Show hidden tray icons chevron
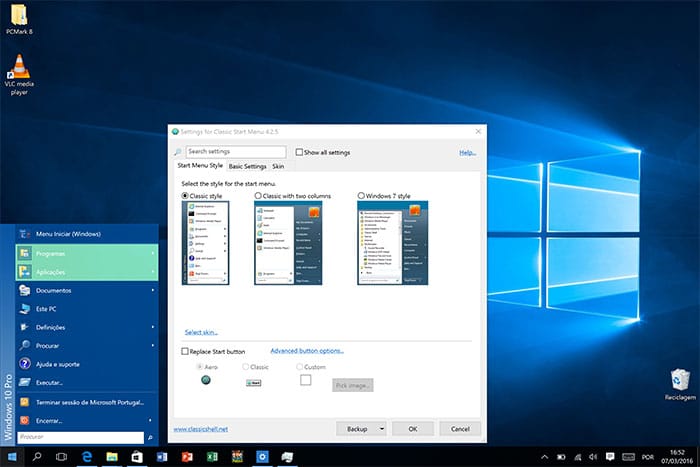Image resolution: width=700 pixels, height=467 pixels. coord(544,457)
